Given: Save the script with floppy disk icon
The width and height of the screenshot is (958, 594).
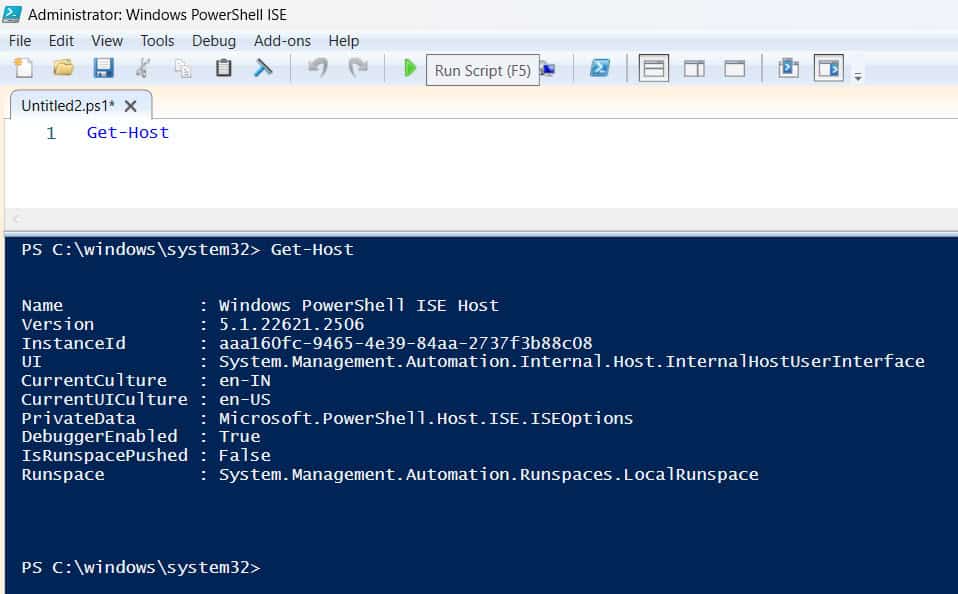Looking at the screenshot, I should (x=103, y=68).
